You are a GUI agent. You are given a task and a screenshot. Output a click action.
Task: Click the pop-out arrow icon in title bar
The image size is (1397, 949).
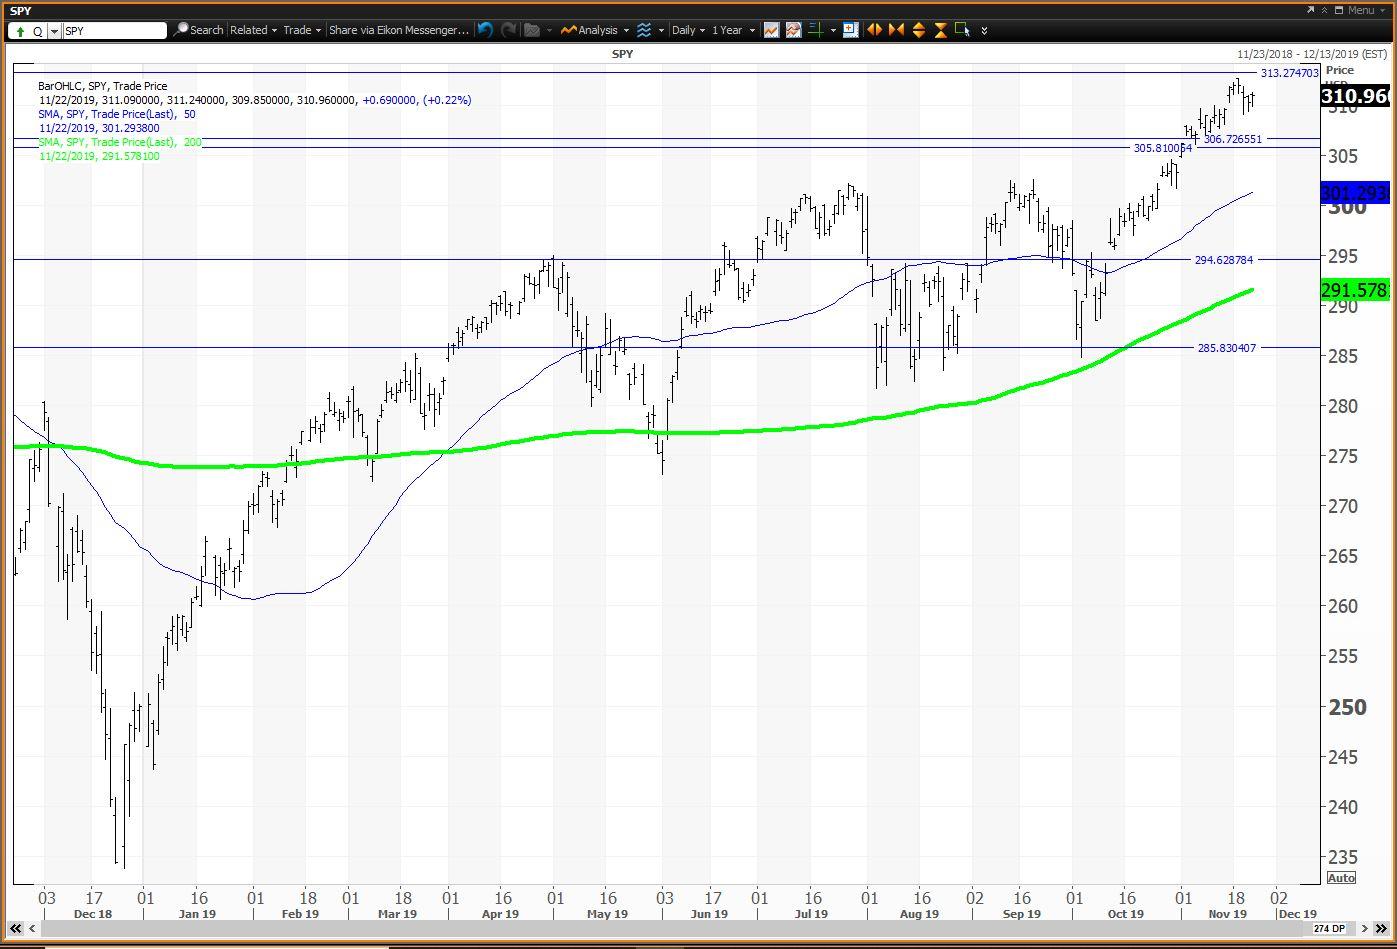pyautogui.click(x=1310, y=10)
